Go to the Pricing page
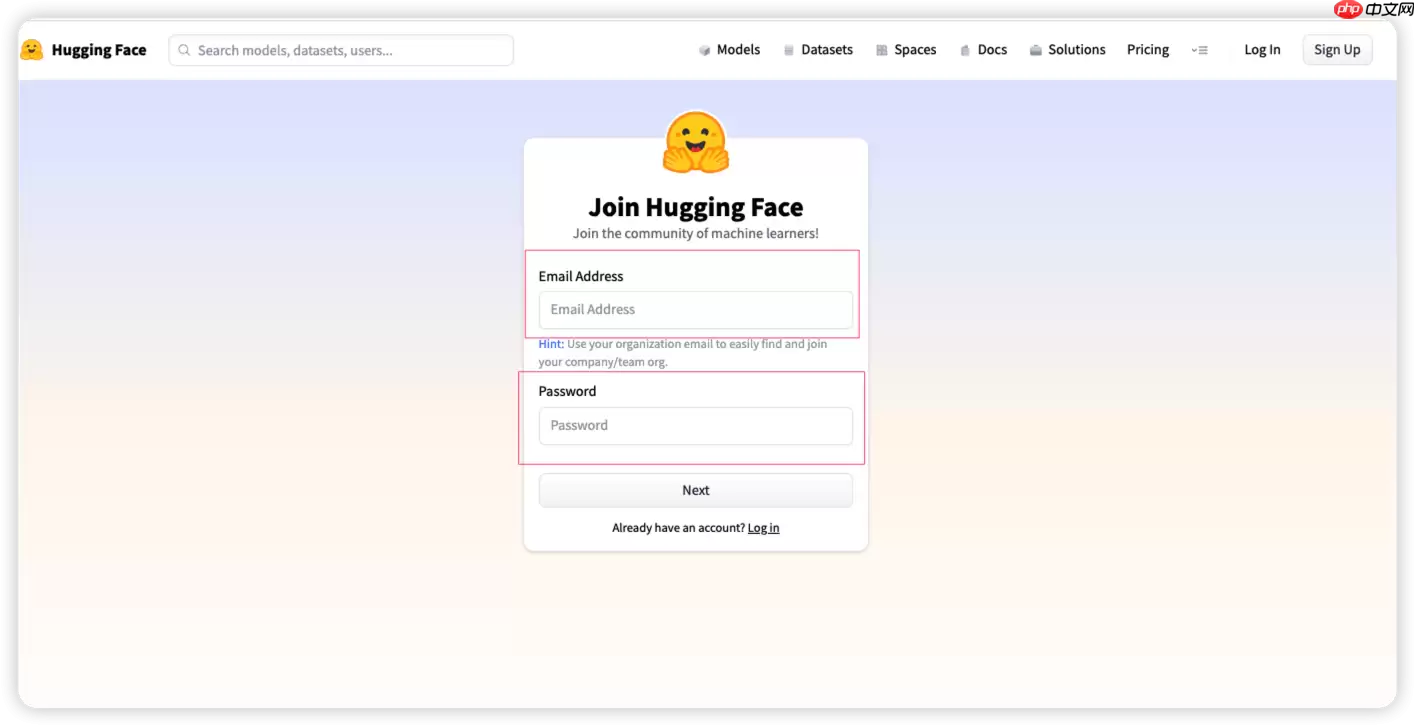Viewport: 1415px width, 726px height. click(x=1147, y=50)
